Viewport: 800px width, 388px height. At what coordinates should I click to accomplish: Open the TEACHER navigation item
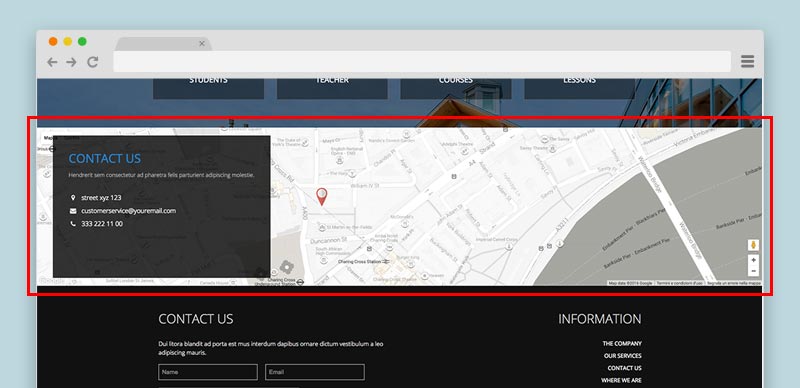click(332, 88)
